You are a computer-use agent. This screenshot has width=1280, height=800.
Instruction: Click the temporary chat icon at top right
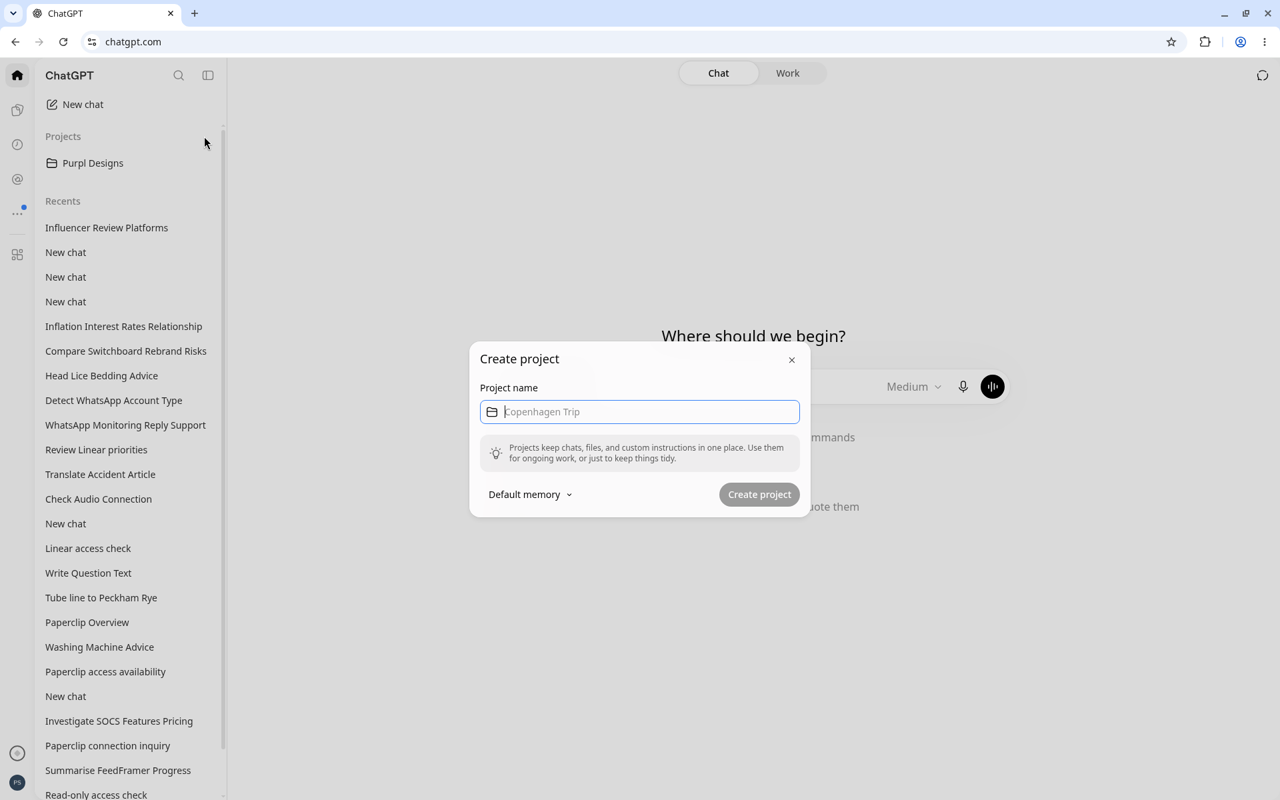coord(1262,75)
